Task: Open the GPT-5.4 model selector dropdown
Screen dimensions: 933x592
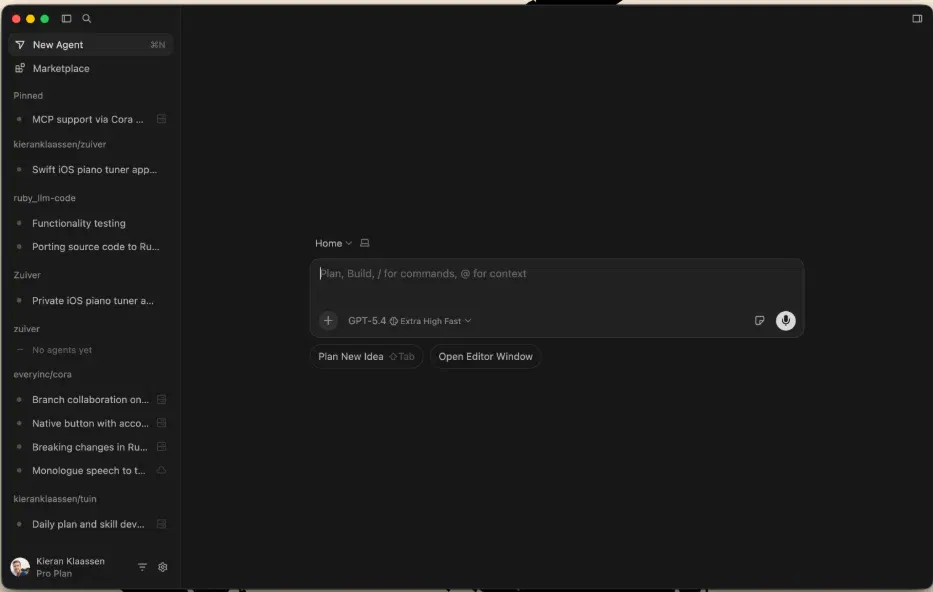Action: tap(409, 321)
